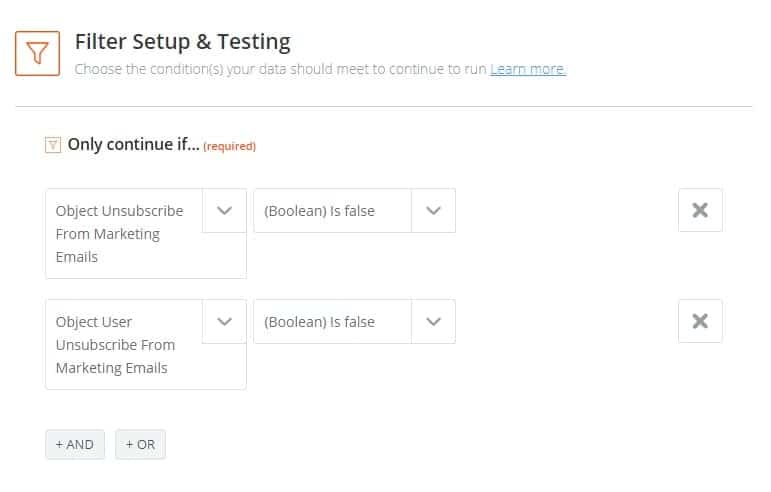
Task: Click the Choose the condition(s) description text
Action: [280, 69]
